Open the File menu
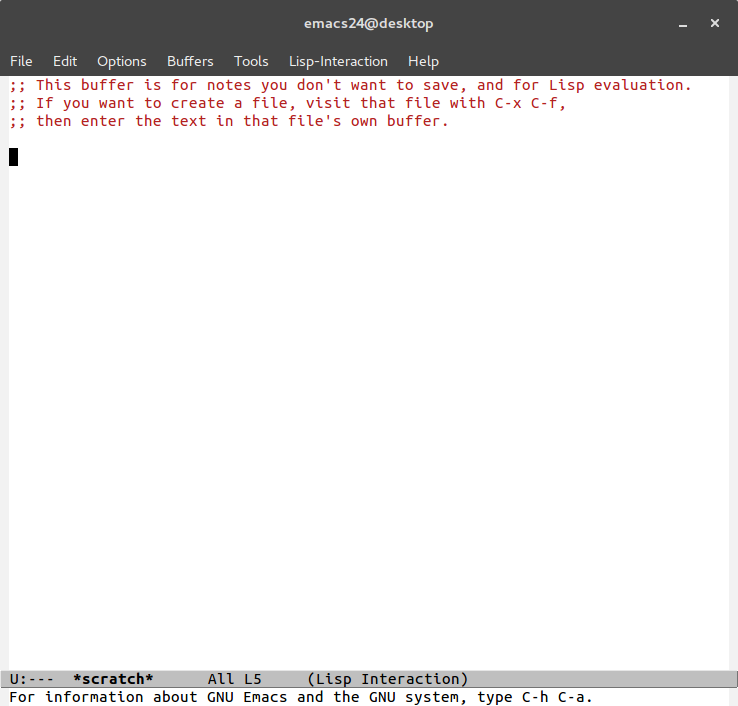The height and width of the screenshot is (706, 738). (21, 61)
